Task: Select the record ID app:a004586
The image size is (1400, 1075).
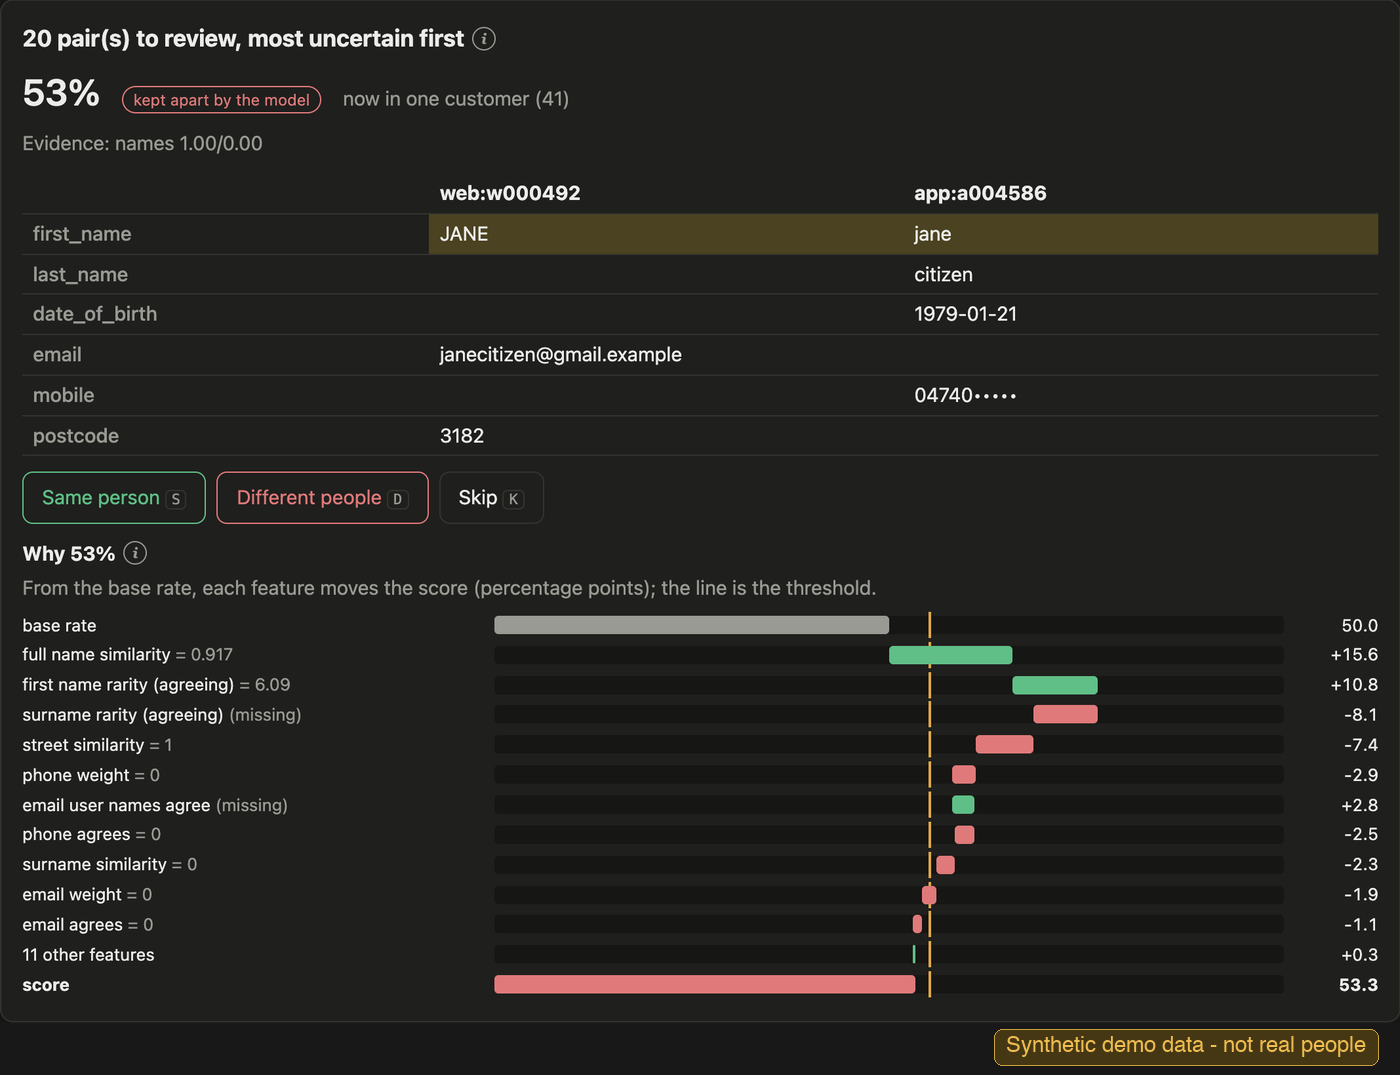Action: pos(980,193)
